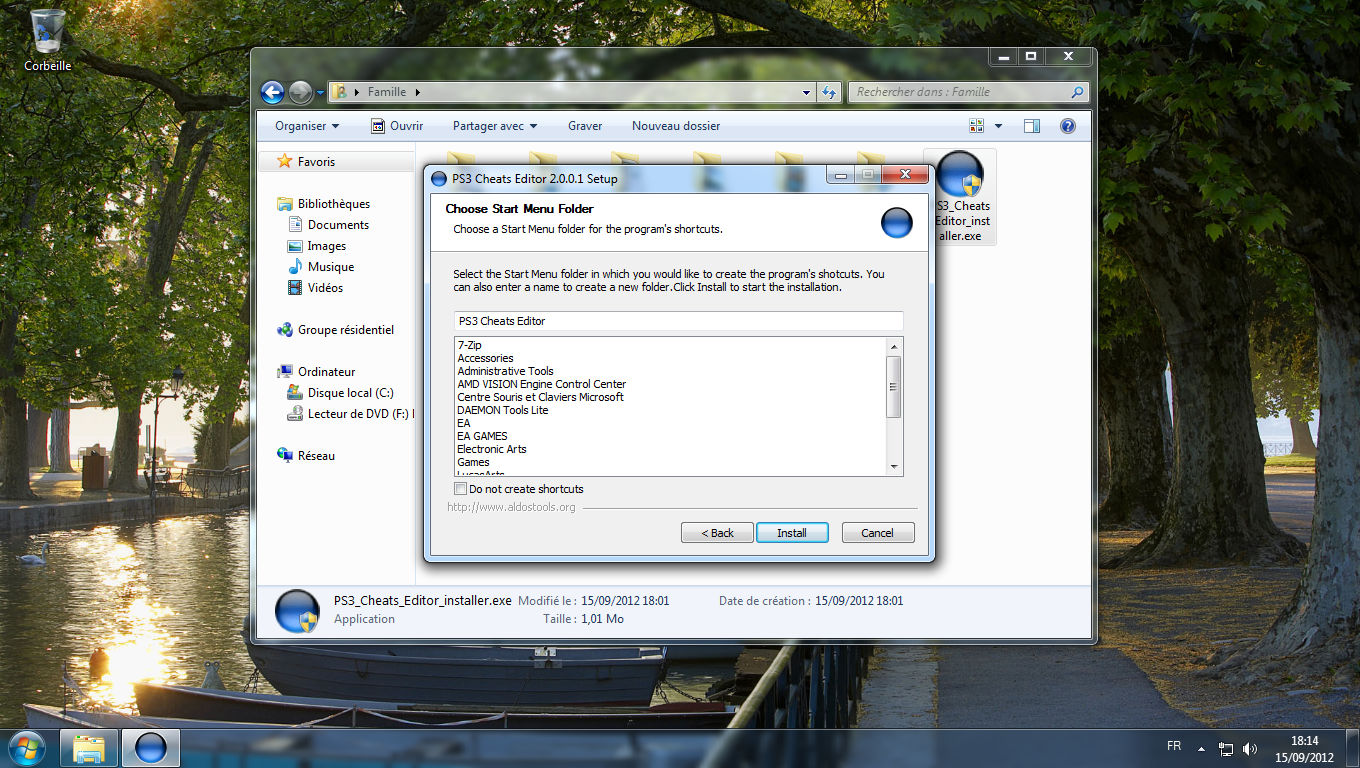Open Explorer help icon

pos(1067,126)
